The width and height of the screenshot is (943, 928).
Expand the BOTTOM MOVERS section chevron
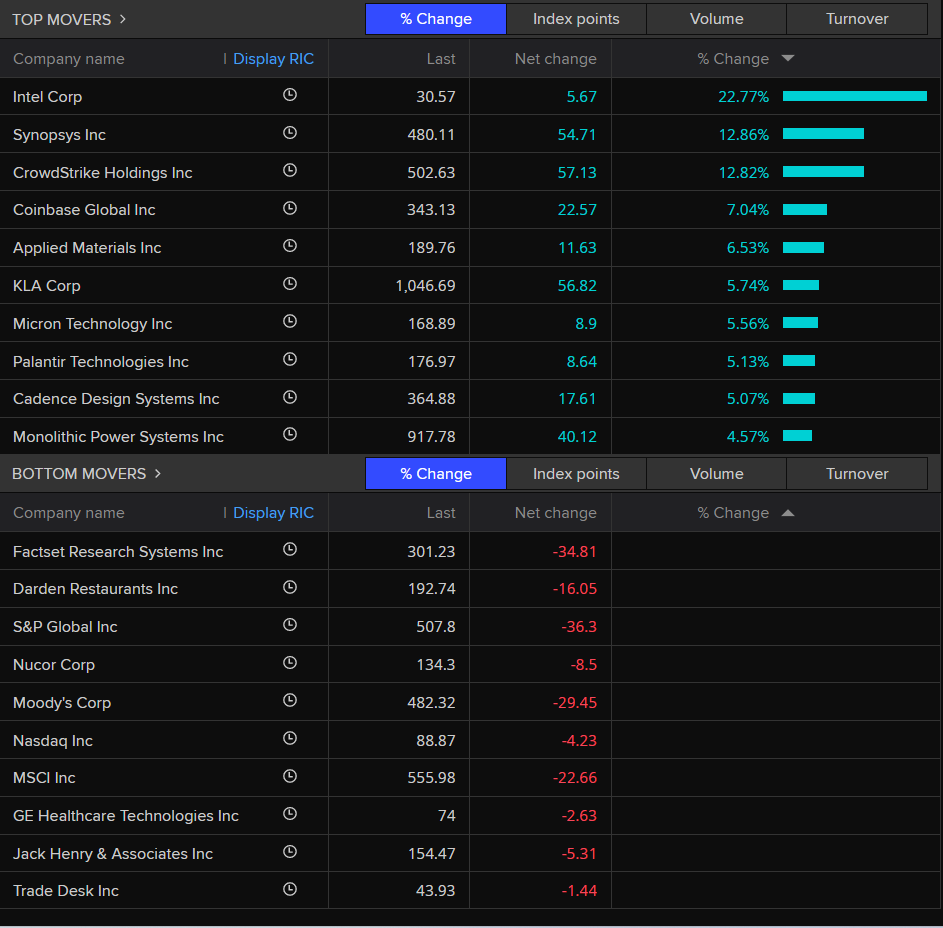(158, 473)
